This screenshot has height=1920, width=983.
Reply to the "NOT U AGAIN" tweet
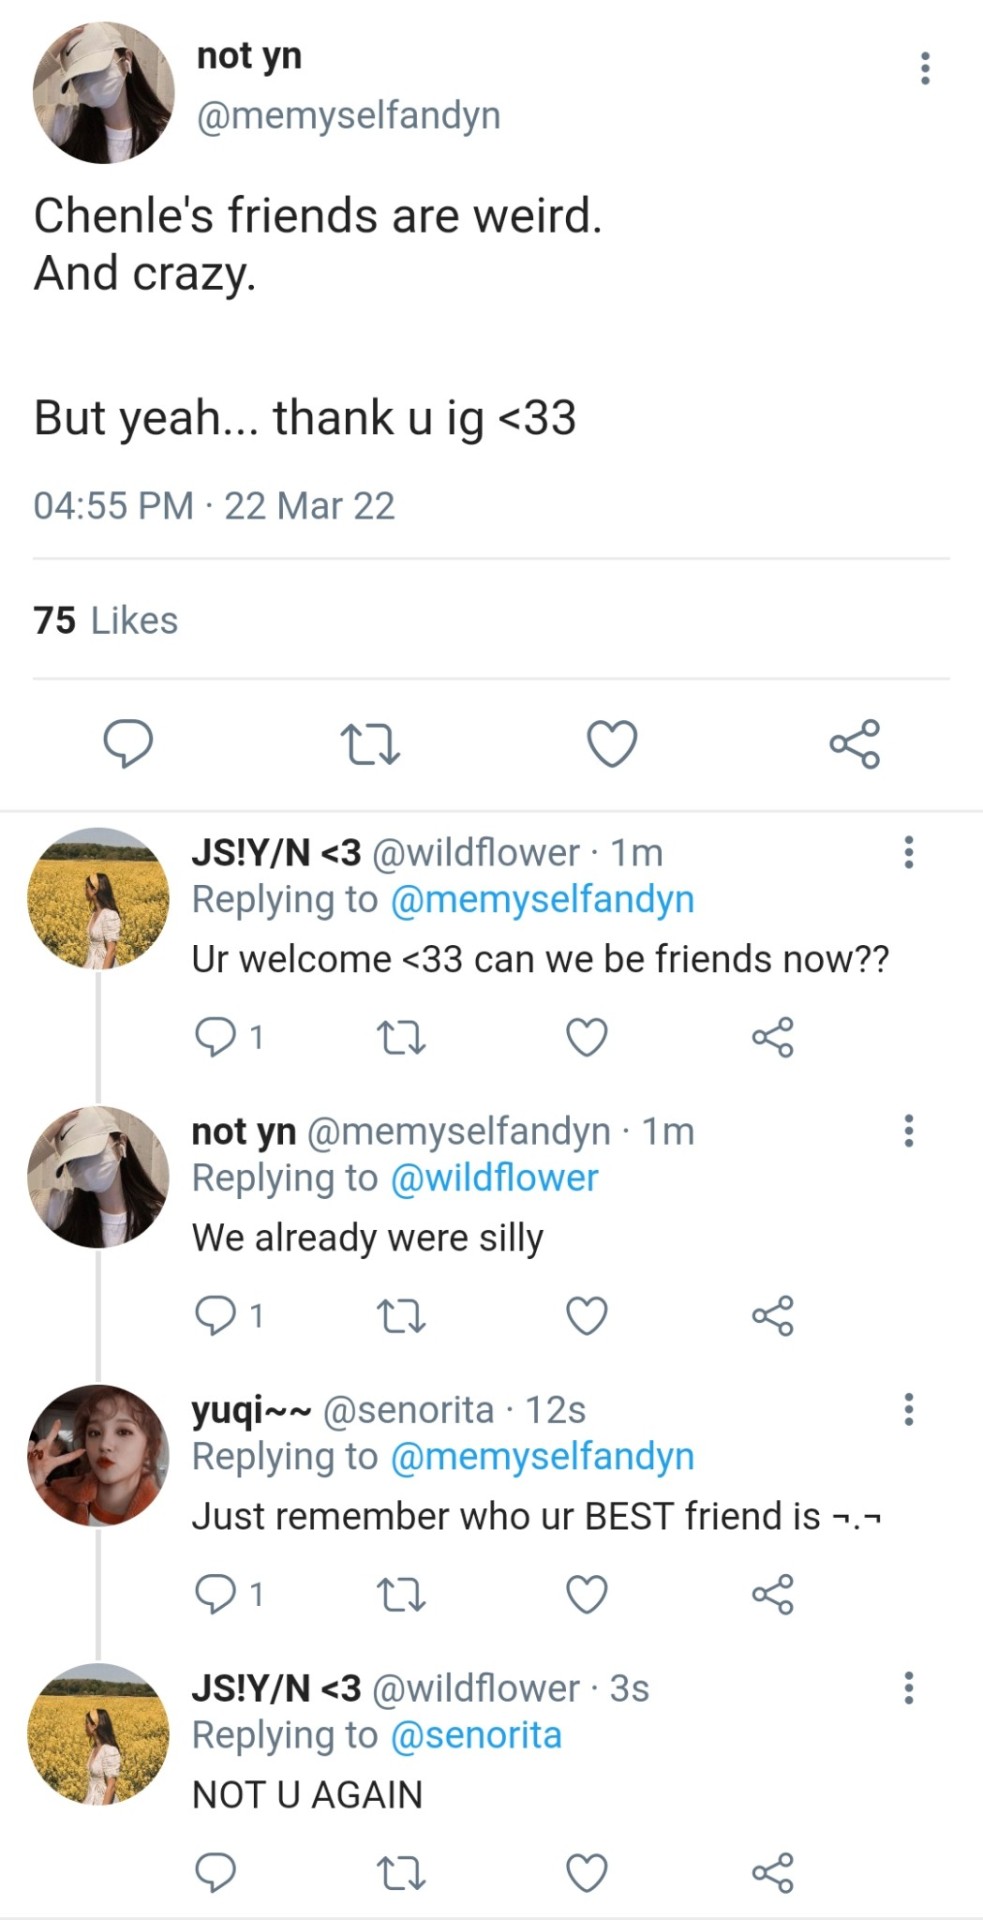[x=215, y=1873]
